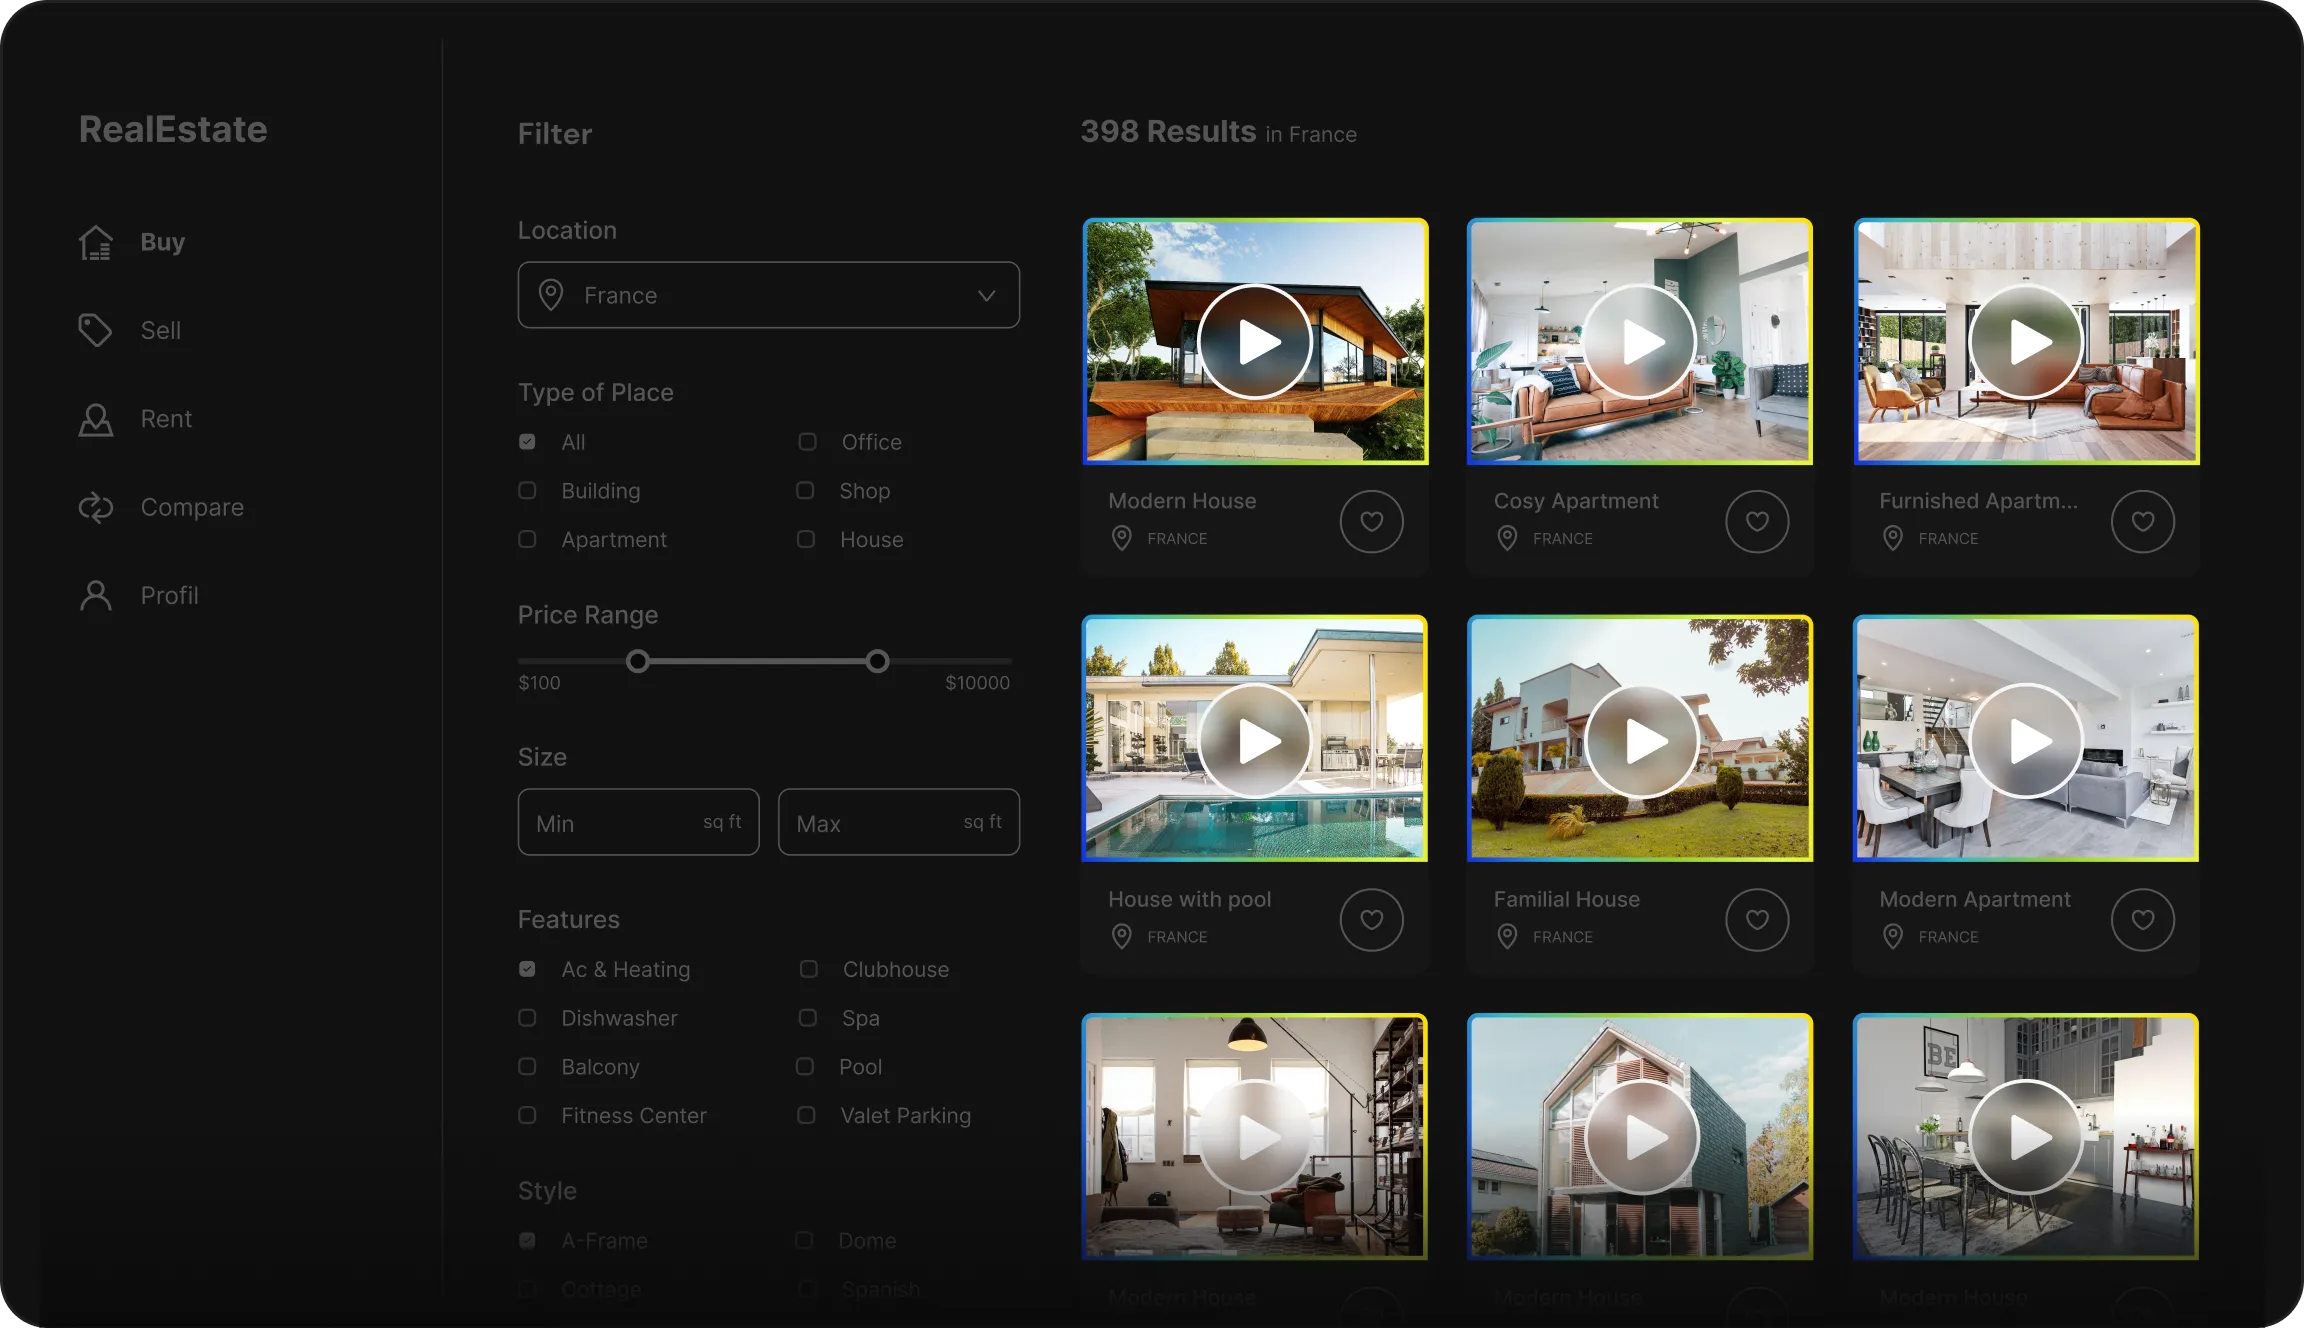Open the Modern House listing title
2304x1328 pixels.
(1182, 501)
